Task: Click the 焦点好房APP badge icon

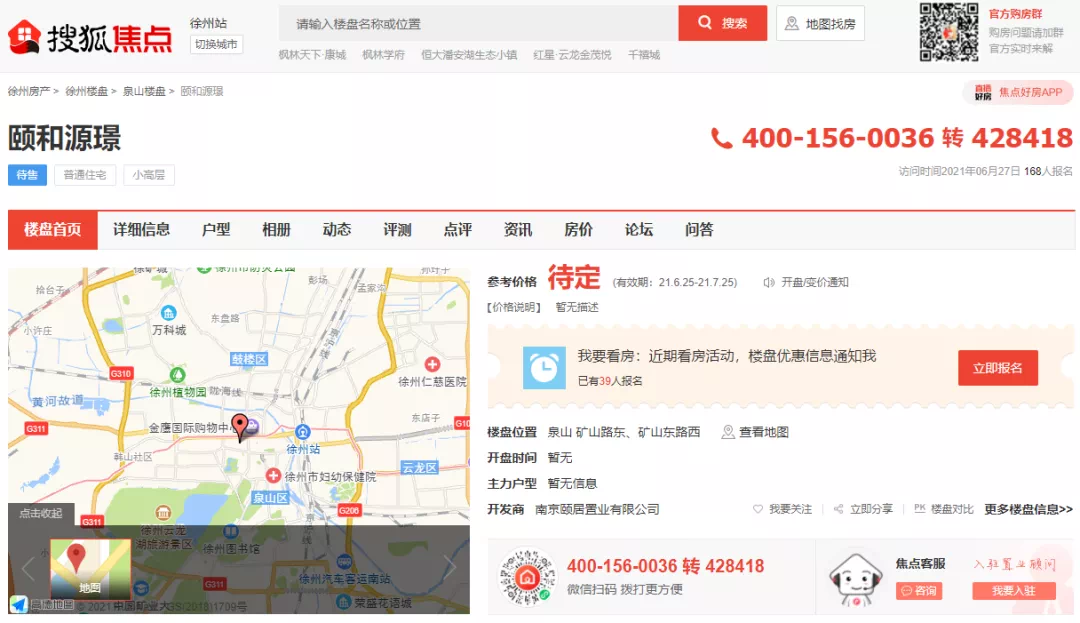Action: 983,92
